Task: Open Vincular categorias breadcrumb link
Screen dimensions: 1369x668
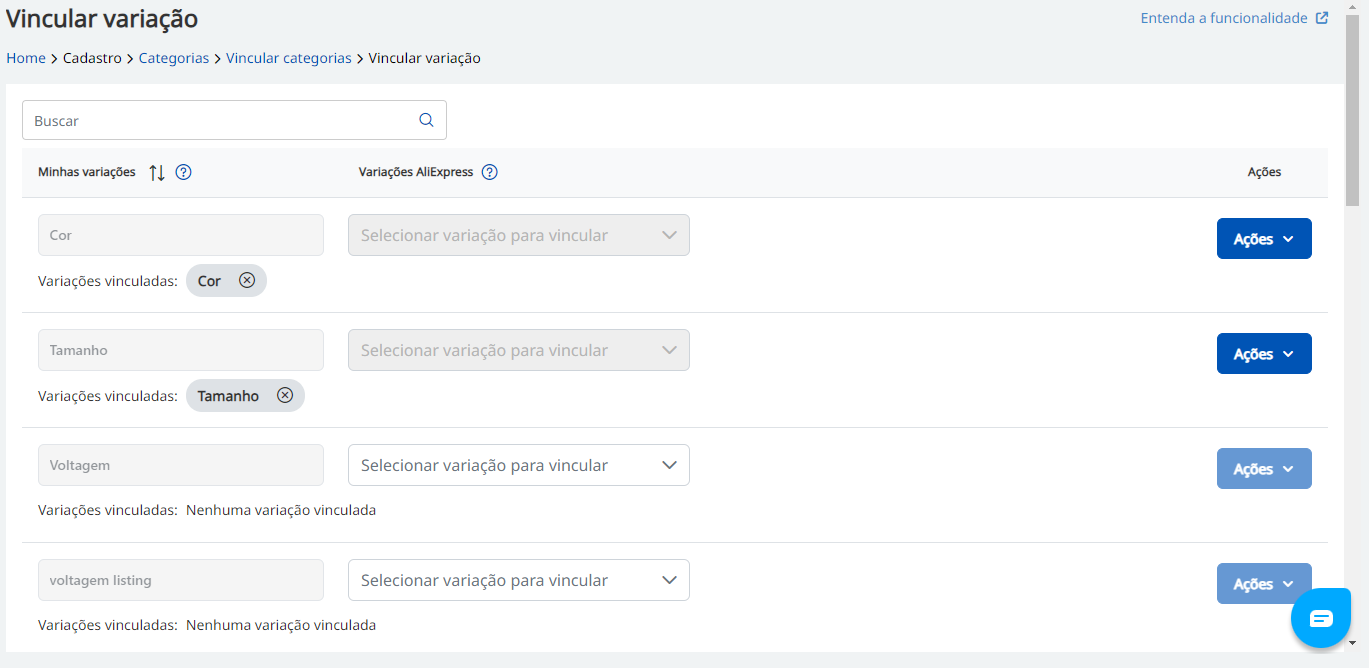Action: (x=288, y=58)
